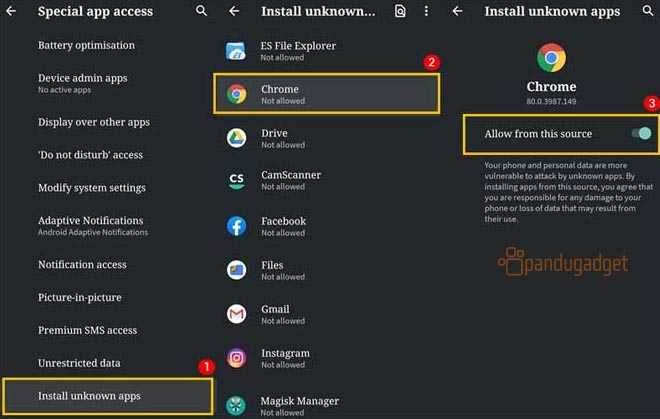Screen dimensions: 660x419
Task: Go back from Special app access screen
Action: pyautogui.click(x=11, y=11)
